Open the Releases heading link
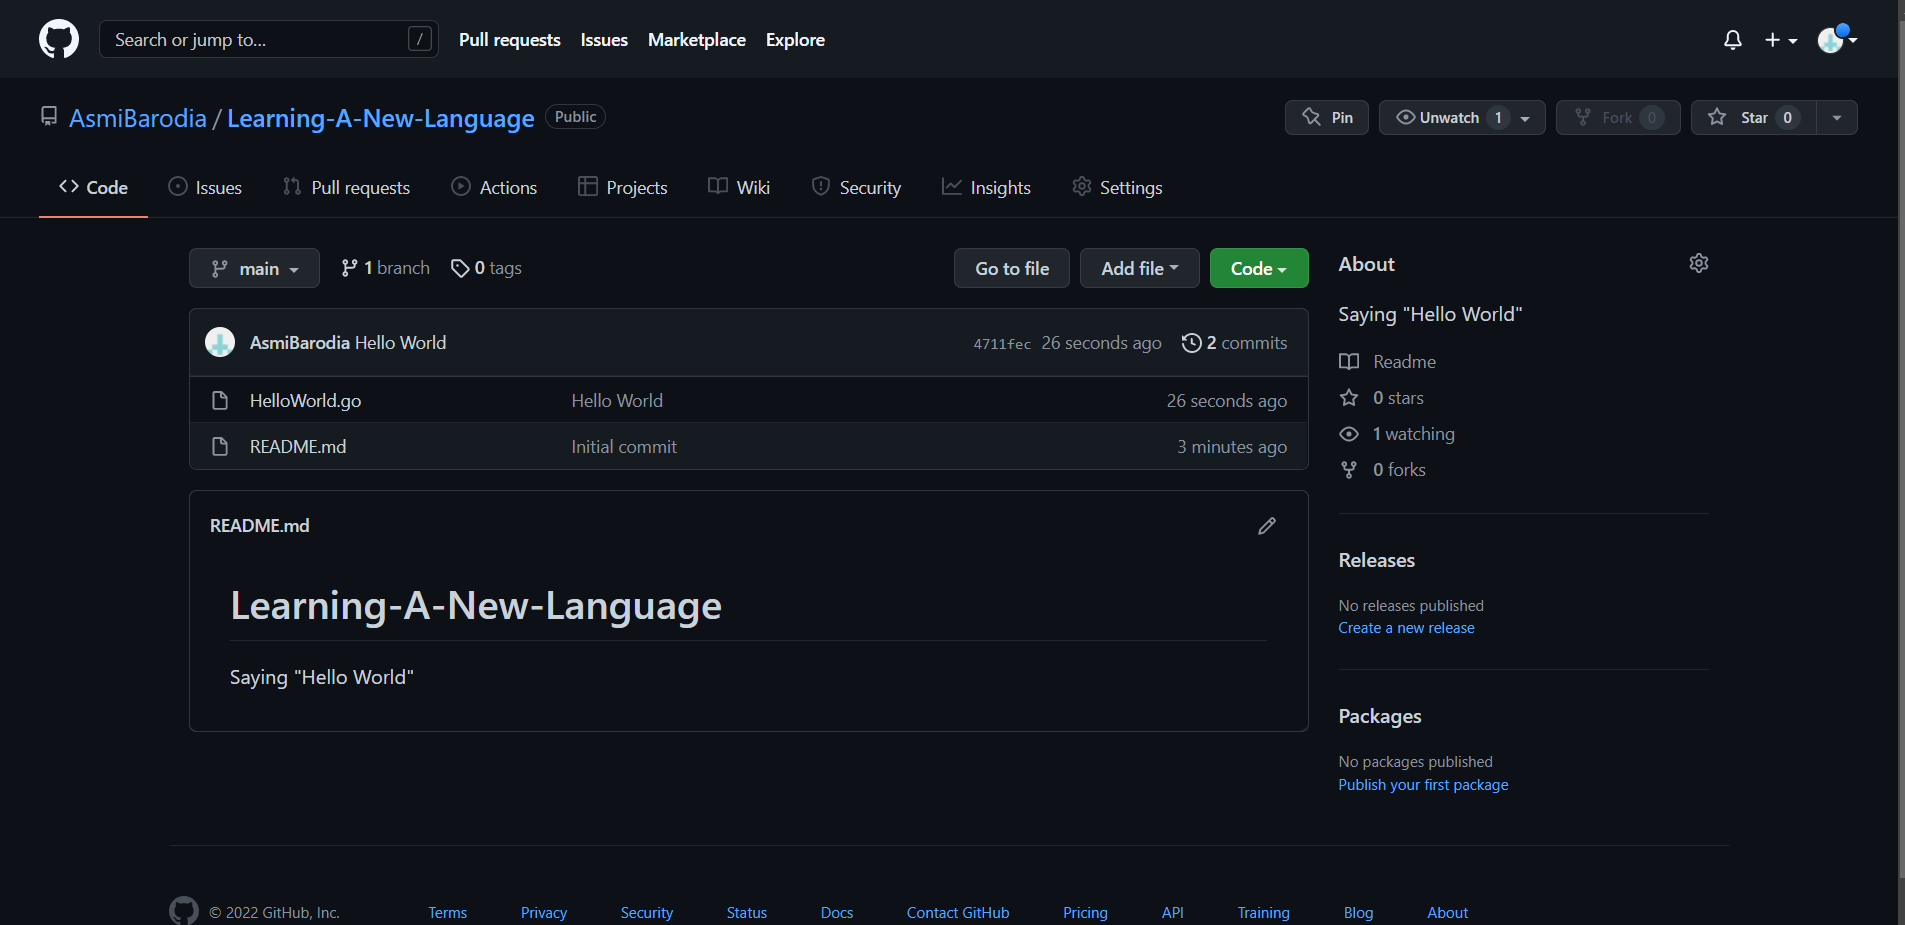 coord(1377,560)
